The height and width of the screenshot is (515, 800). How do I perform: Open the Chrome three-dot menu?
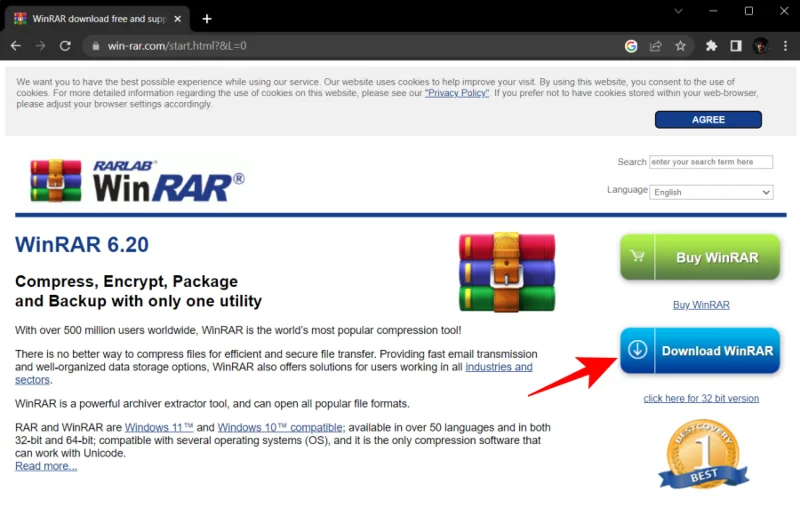785,46
